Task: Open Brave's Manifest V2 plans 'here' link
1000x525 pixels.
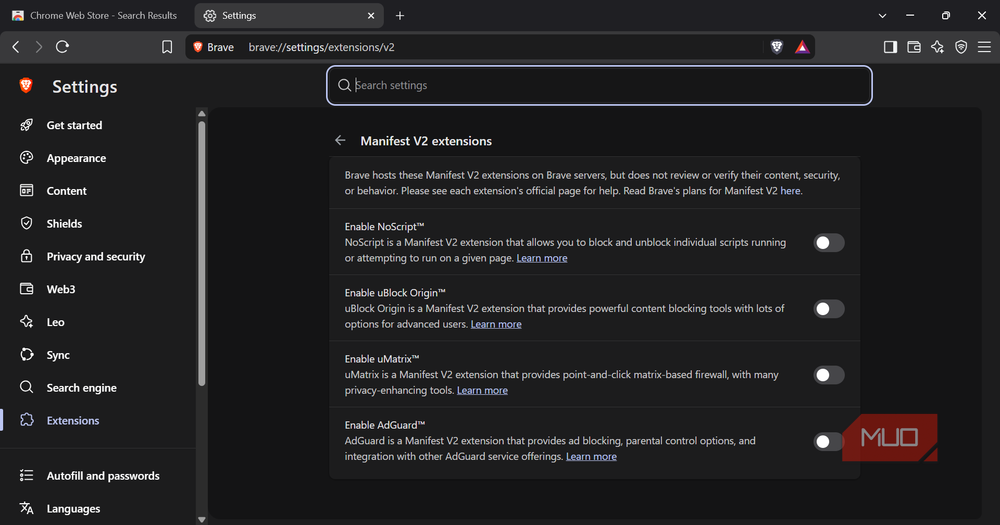Action: click(790, 191)
